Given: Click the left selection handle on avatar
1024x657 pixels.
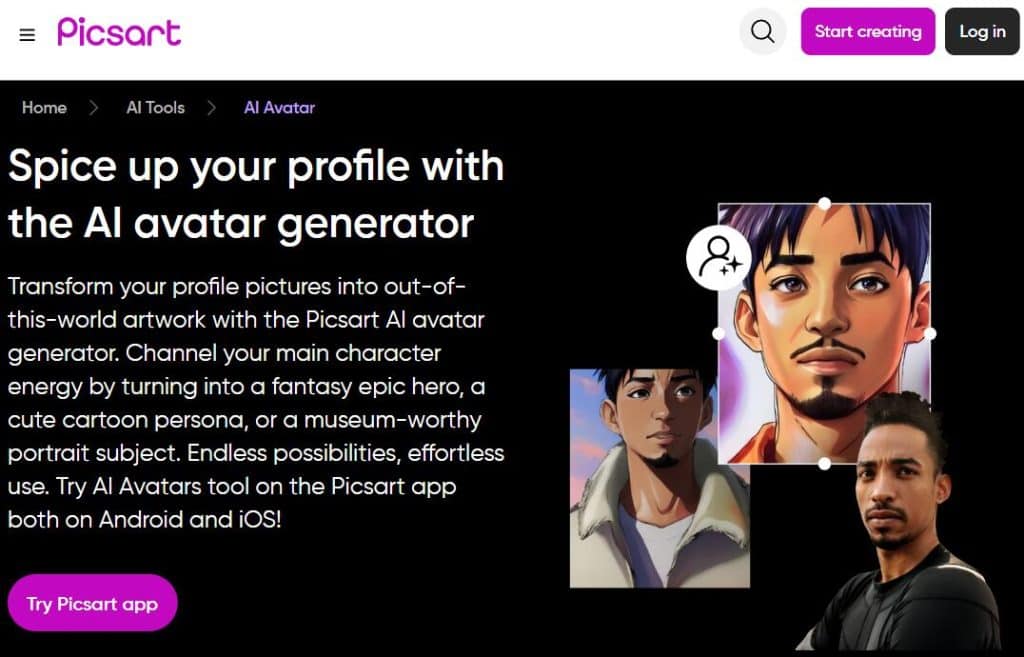Looking at the screenshot, I should pyautogui.click(x=718, y=333).
